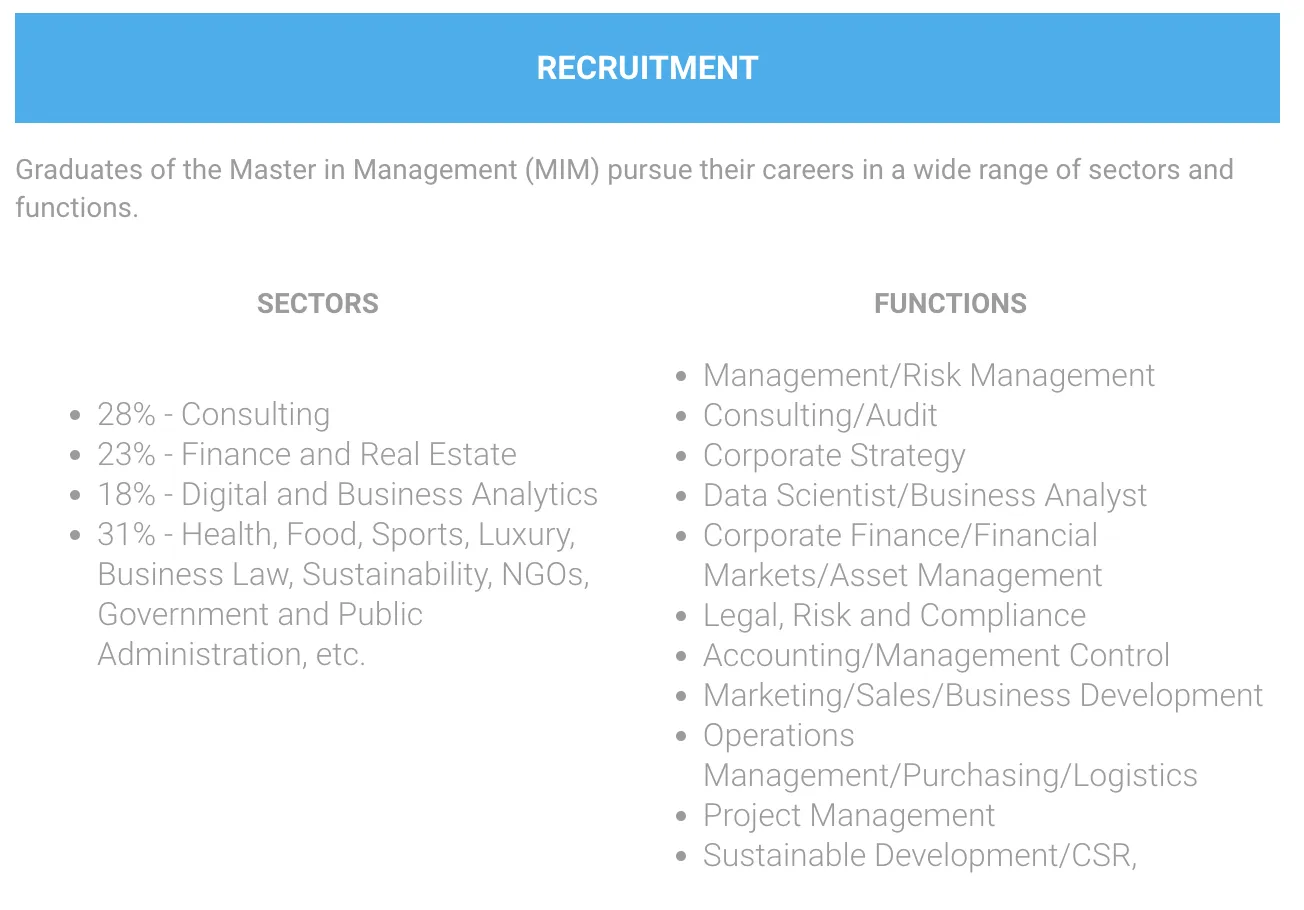The image size is (1304, 910).
Task: Click Management/Risk Management item
Action: 928,375
